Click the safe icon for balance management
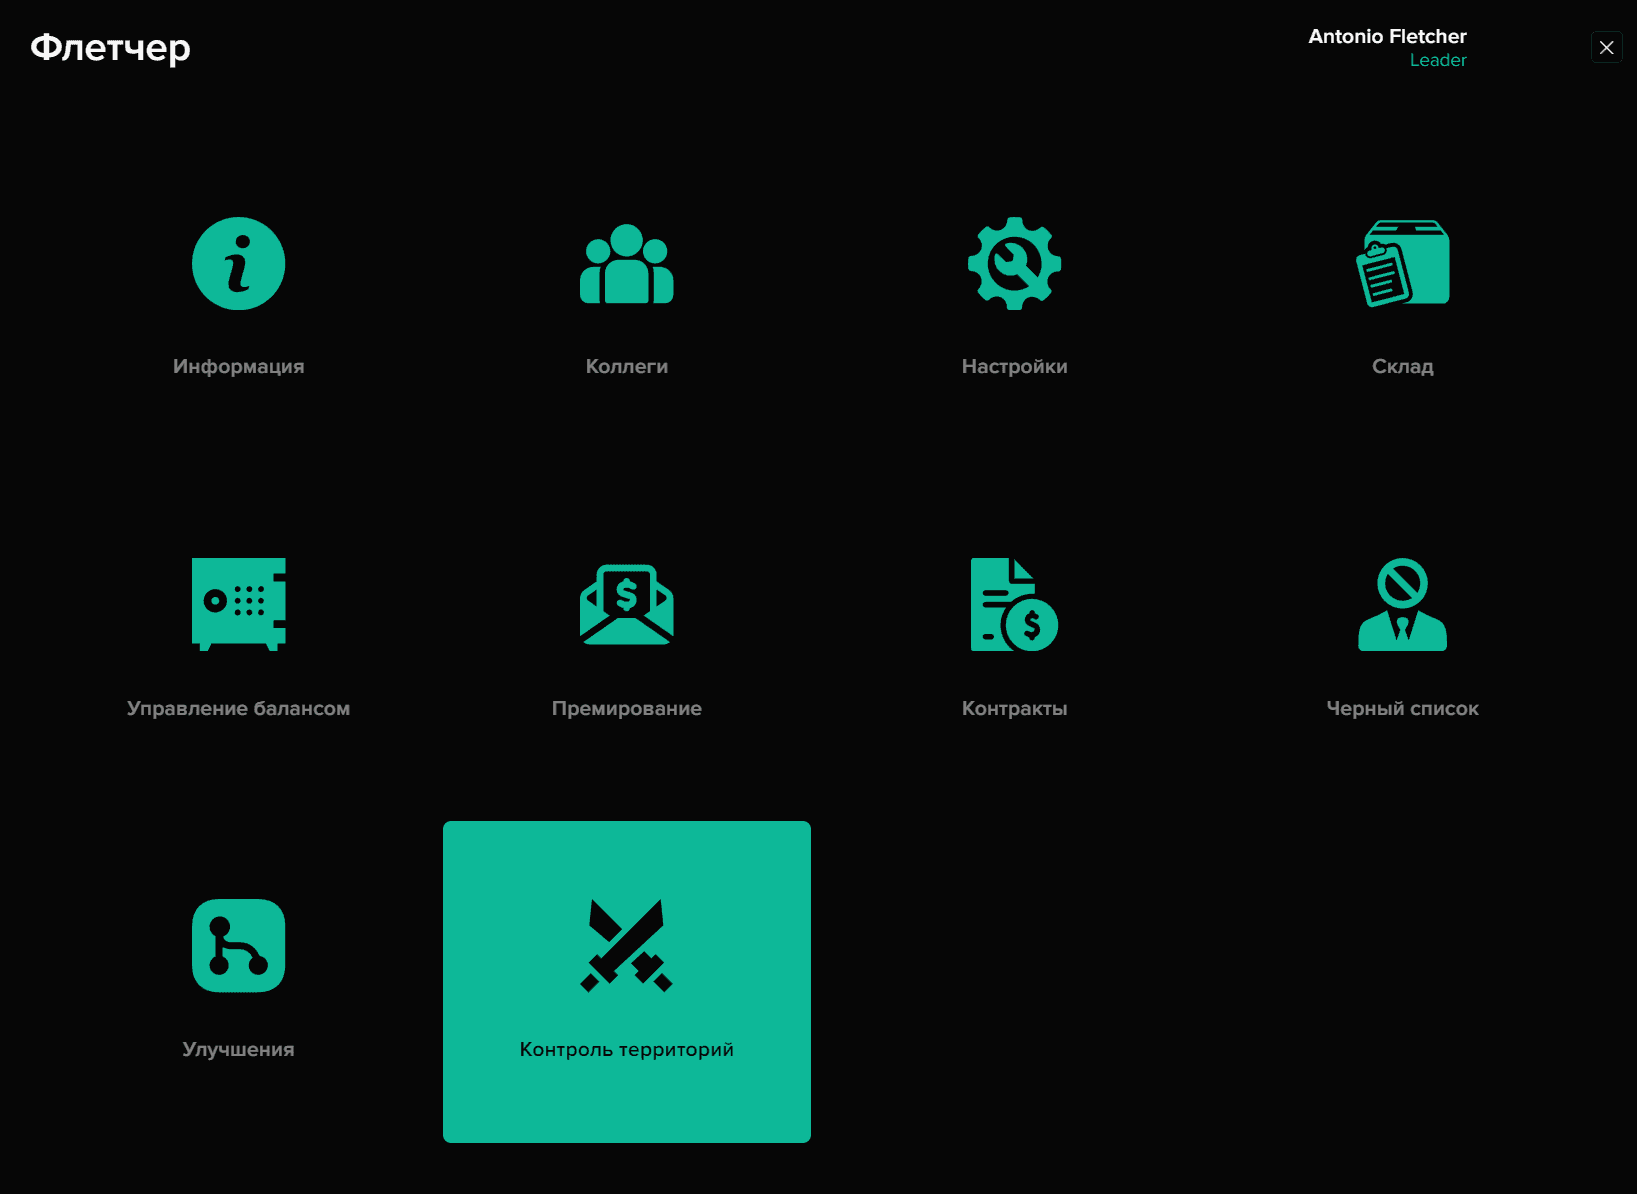The width and height of the screenshot is (1637, 1194). click(x=238, y=604)
